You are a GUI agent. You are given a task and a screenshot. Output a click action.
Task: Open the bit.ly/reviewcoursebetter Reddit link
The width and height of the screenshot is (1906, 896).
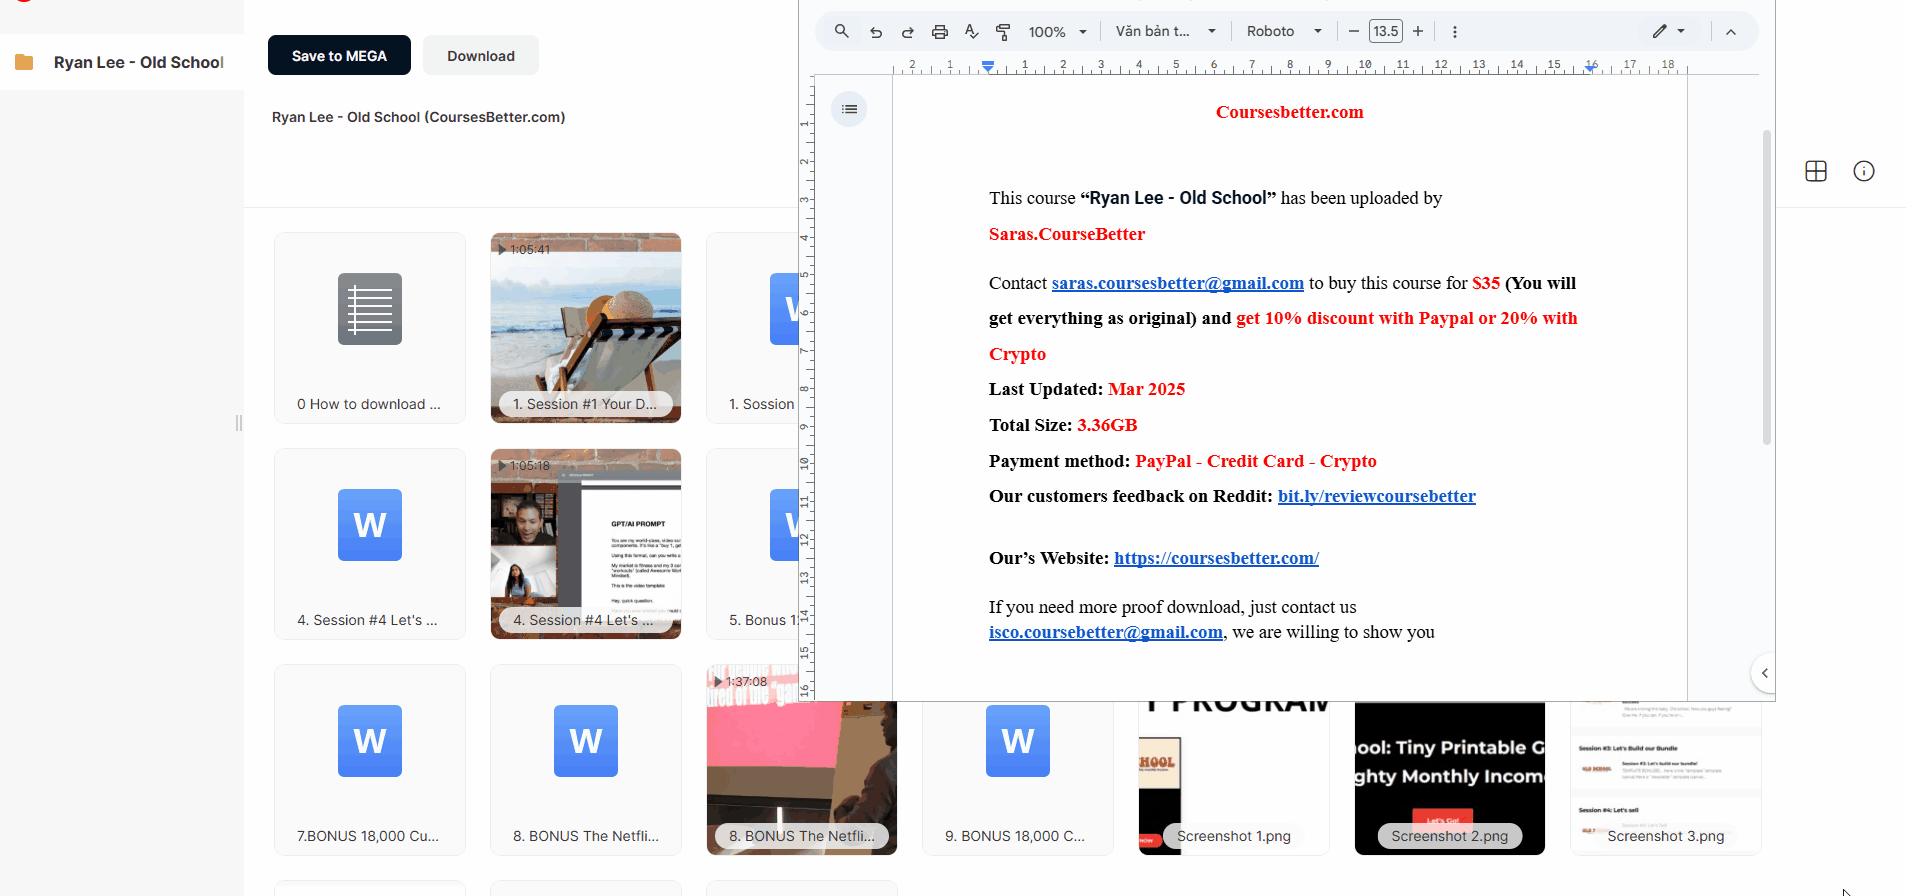(x=1377, y=496)
